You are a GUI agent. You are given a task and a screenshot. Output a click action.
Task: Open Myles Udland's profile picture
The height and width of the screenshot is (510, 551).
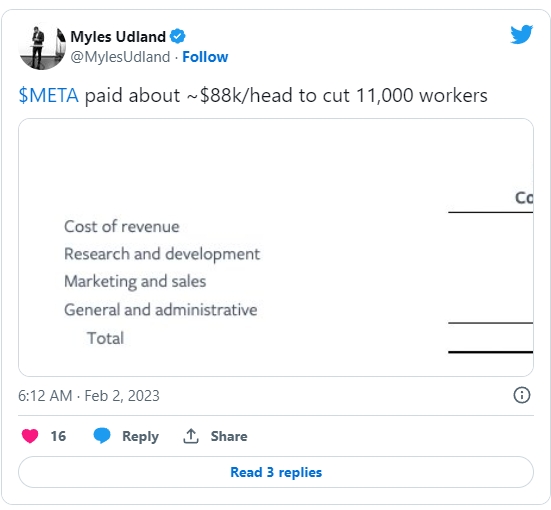click(42, 47)
